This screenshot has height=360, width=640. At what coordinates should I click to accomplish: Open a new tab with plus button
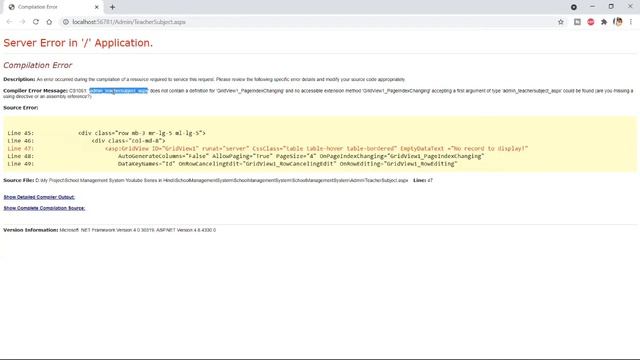pyautogui.click(x=112, y=7)
